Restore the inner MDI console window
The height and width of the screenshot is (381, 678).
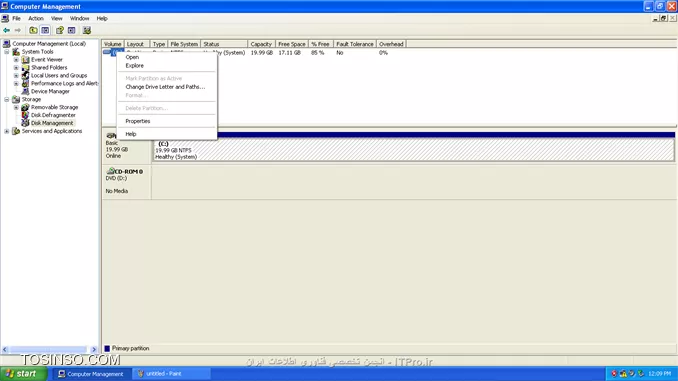[664, 19]
